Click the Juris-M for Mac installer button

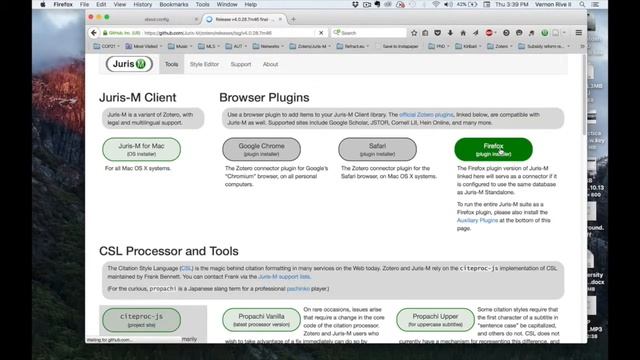pos(141,149)
